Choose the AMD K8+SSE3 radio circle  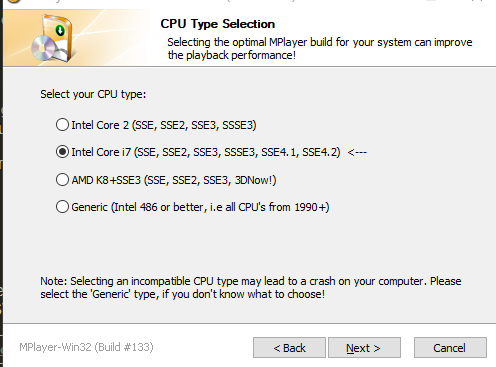click(62, 179)
